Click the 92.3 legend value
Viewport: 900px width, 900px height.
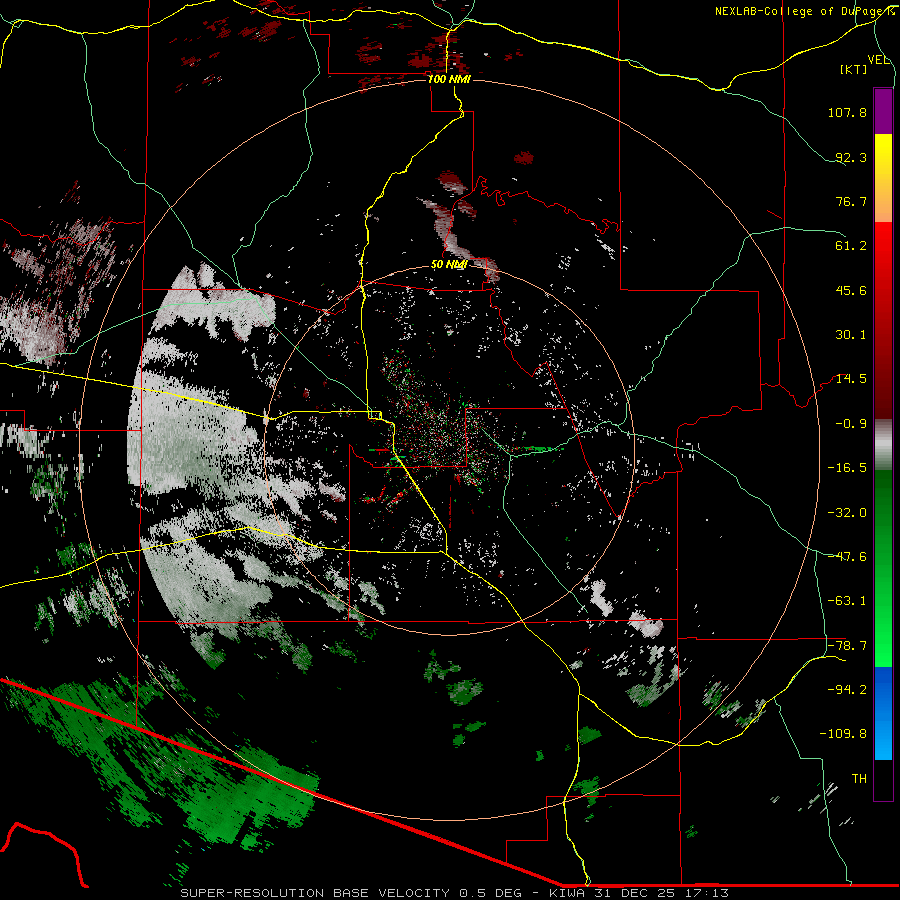(851, 157)
